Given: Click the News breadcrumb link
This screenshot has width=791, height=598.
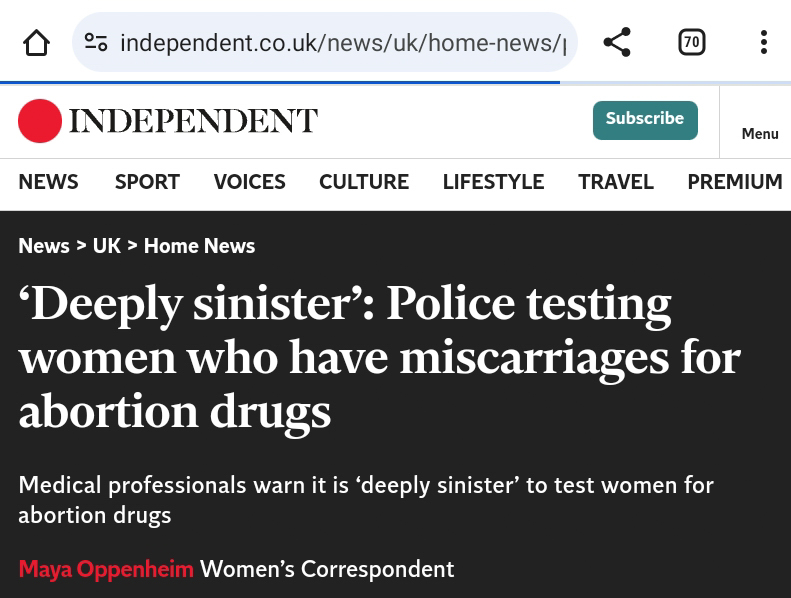Looking at the screenshot, I should click(44, 246).
